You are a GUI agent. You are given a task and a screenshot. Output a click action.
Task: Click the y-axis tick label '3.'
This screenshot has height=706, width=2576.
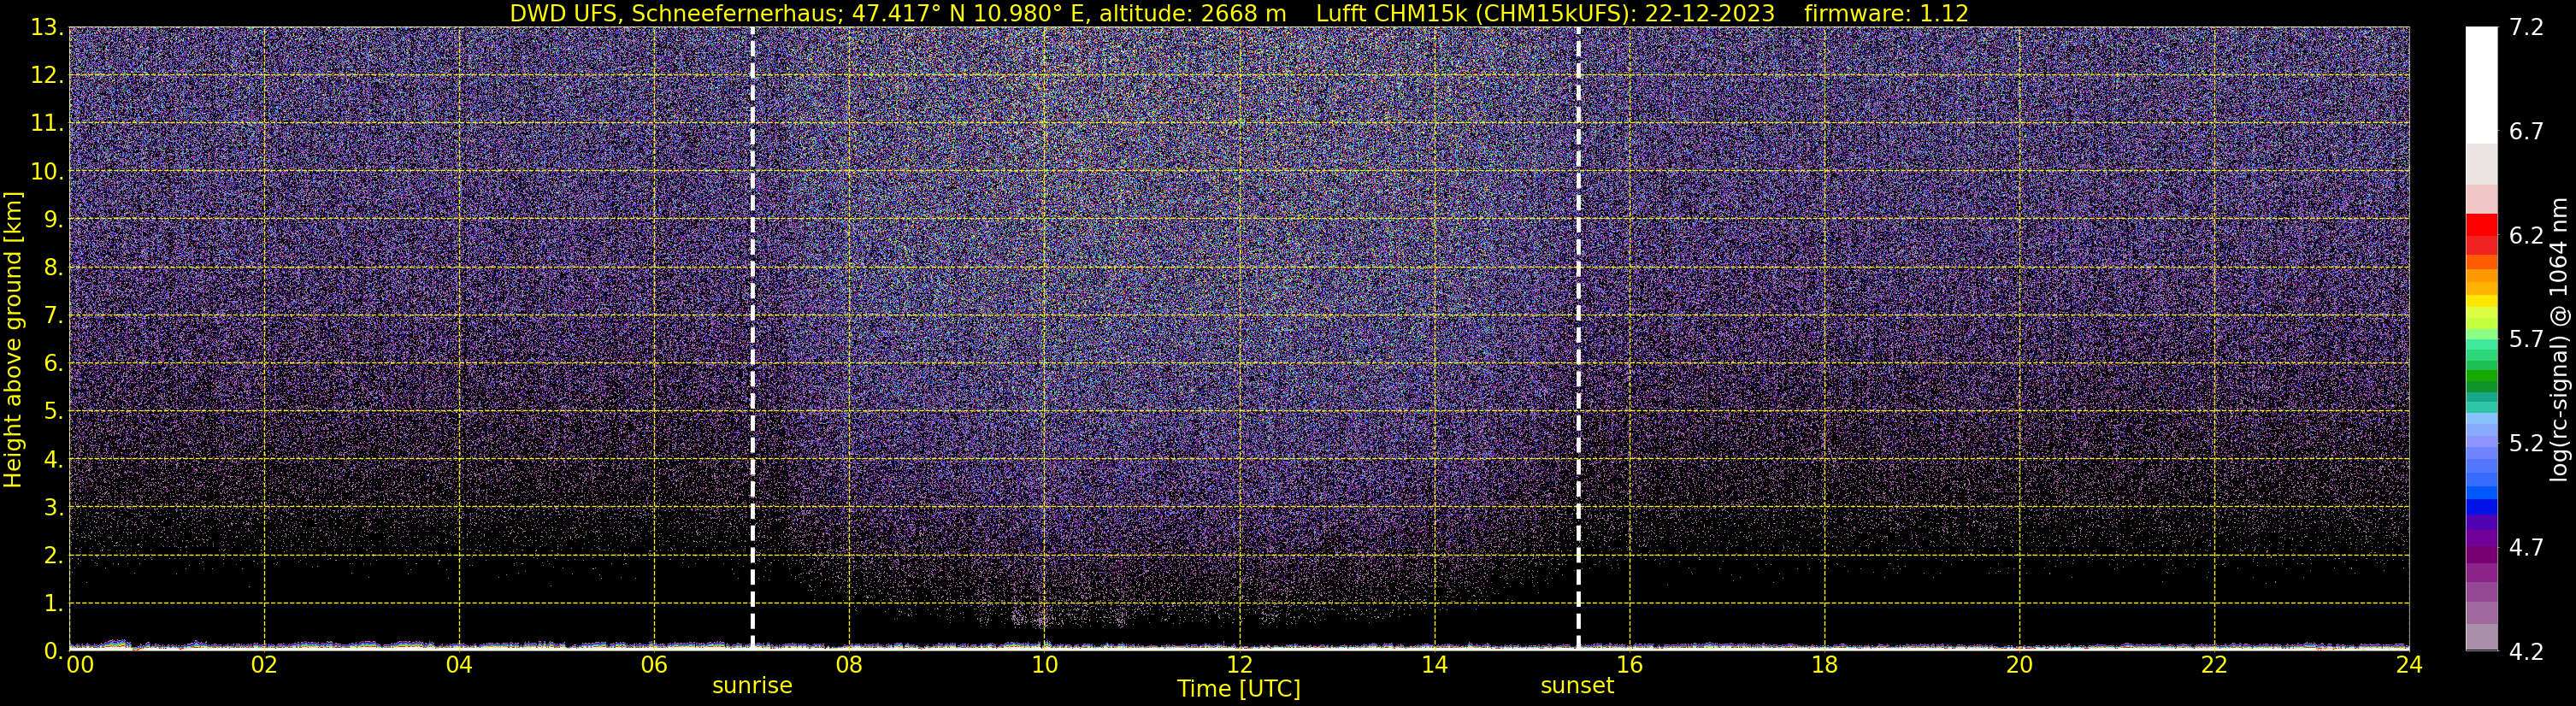(54, 508)
